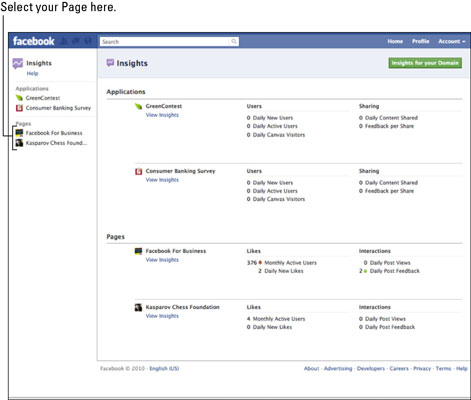The image size is (471, 400).
Task: Click the Insights icon in left sidebar
Action: 18,63
